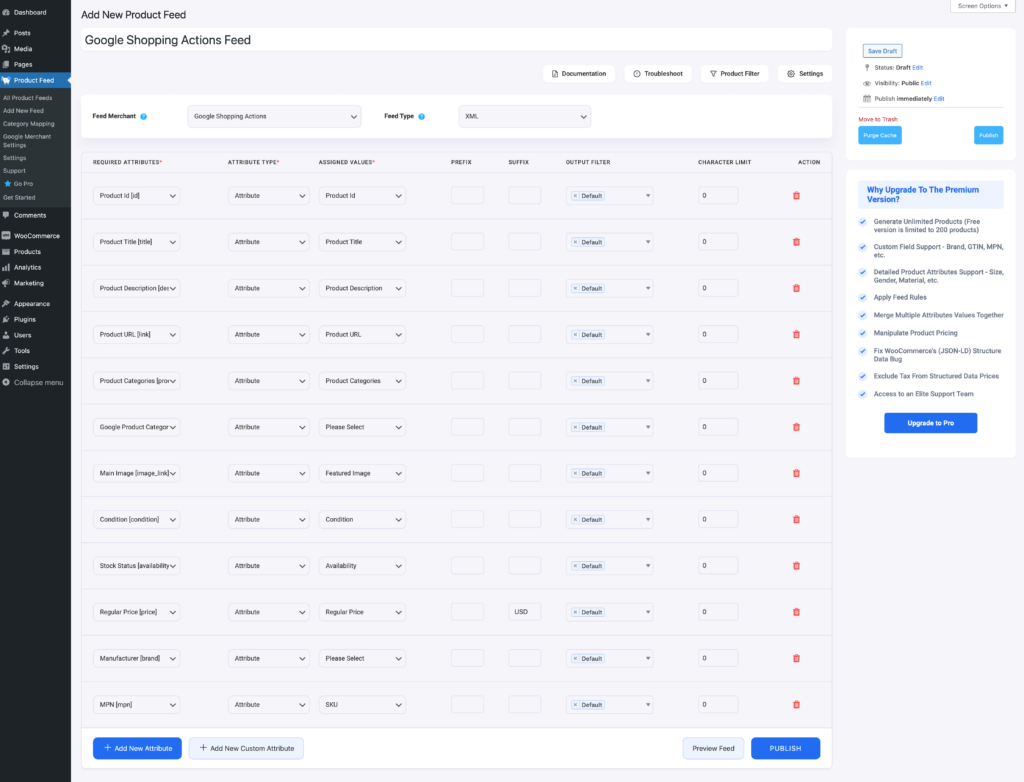Open the Appearance menu item
1024x782 pixels.
click(x=31, y=304)
